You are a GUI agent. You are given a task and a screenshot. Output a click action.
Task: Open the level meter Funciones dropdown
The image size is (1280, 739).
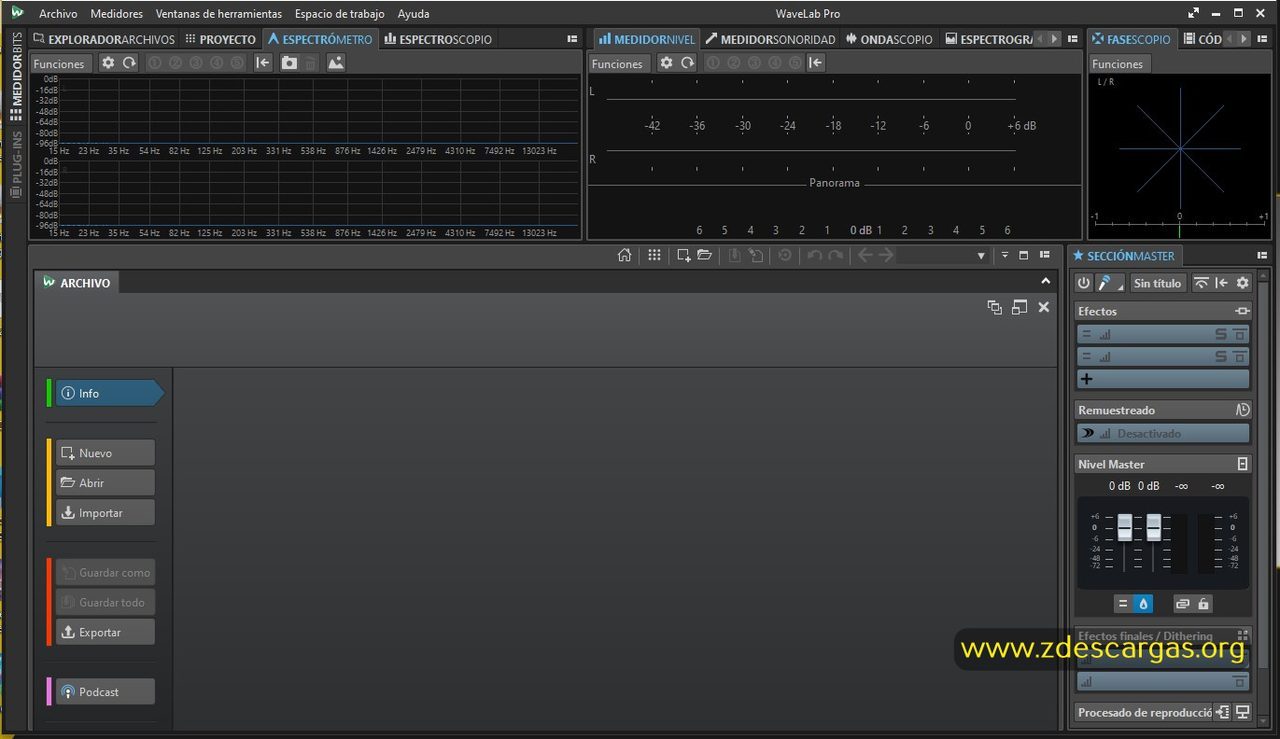pos(617,64)
